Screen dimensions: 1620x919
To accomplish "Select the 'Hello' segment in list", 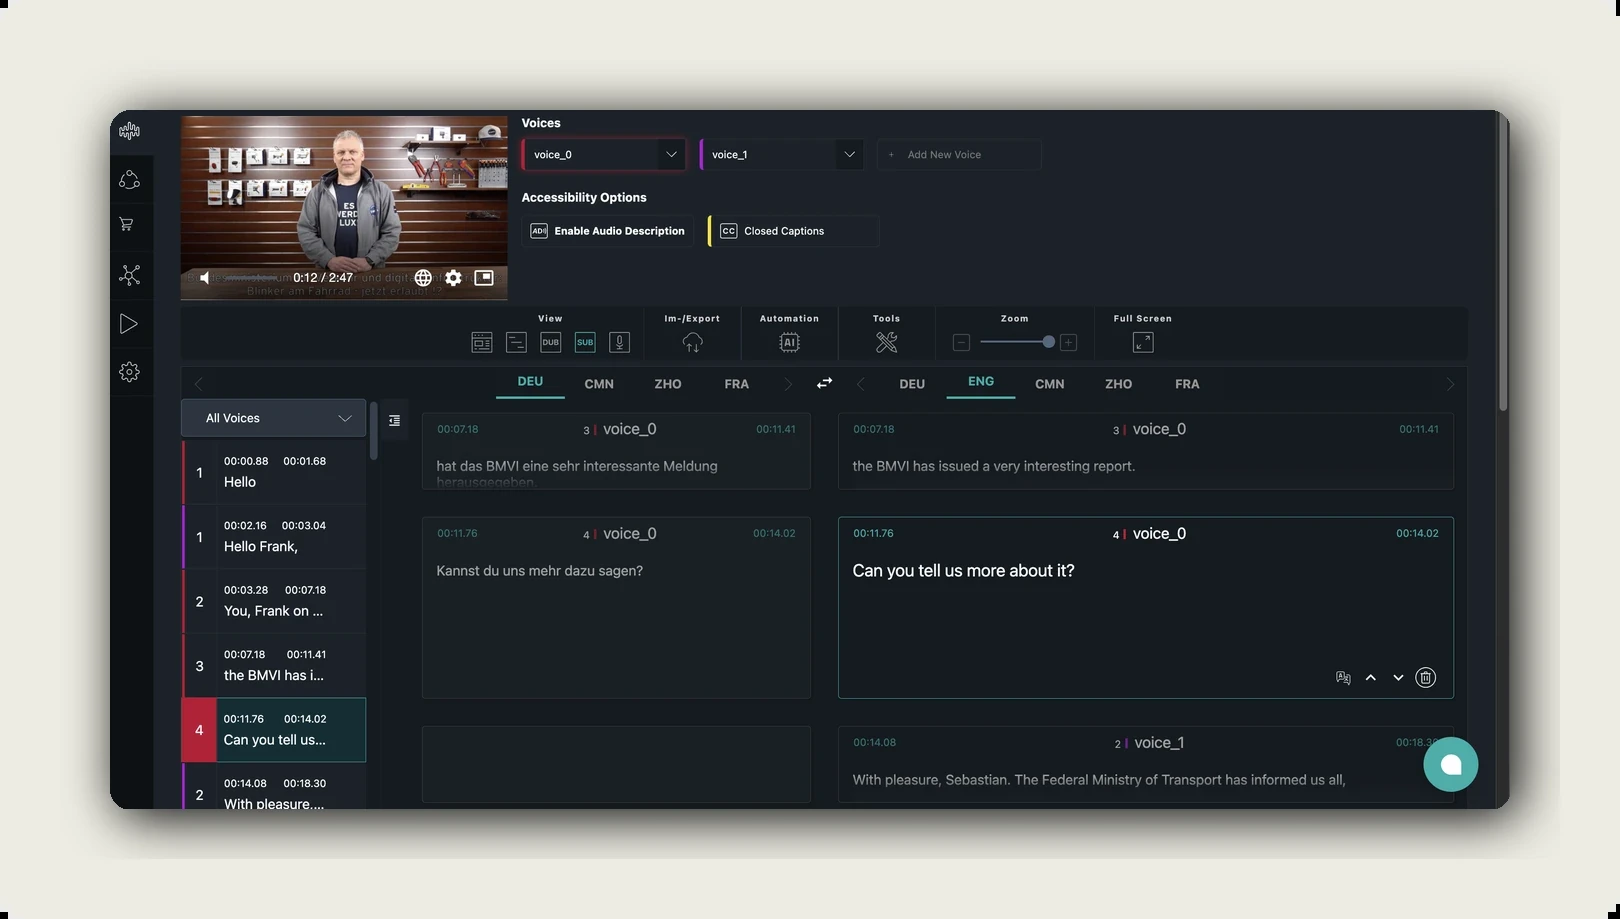I will [x=274, y=472].
